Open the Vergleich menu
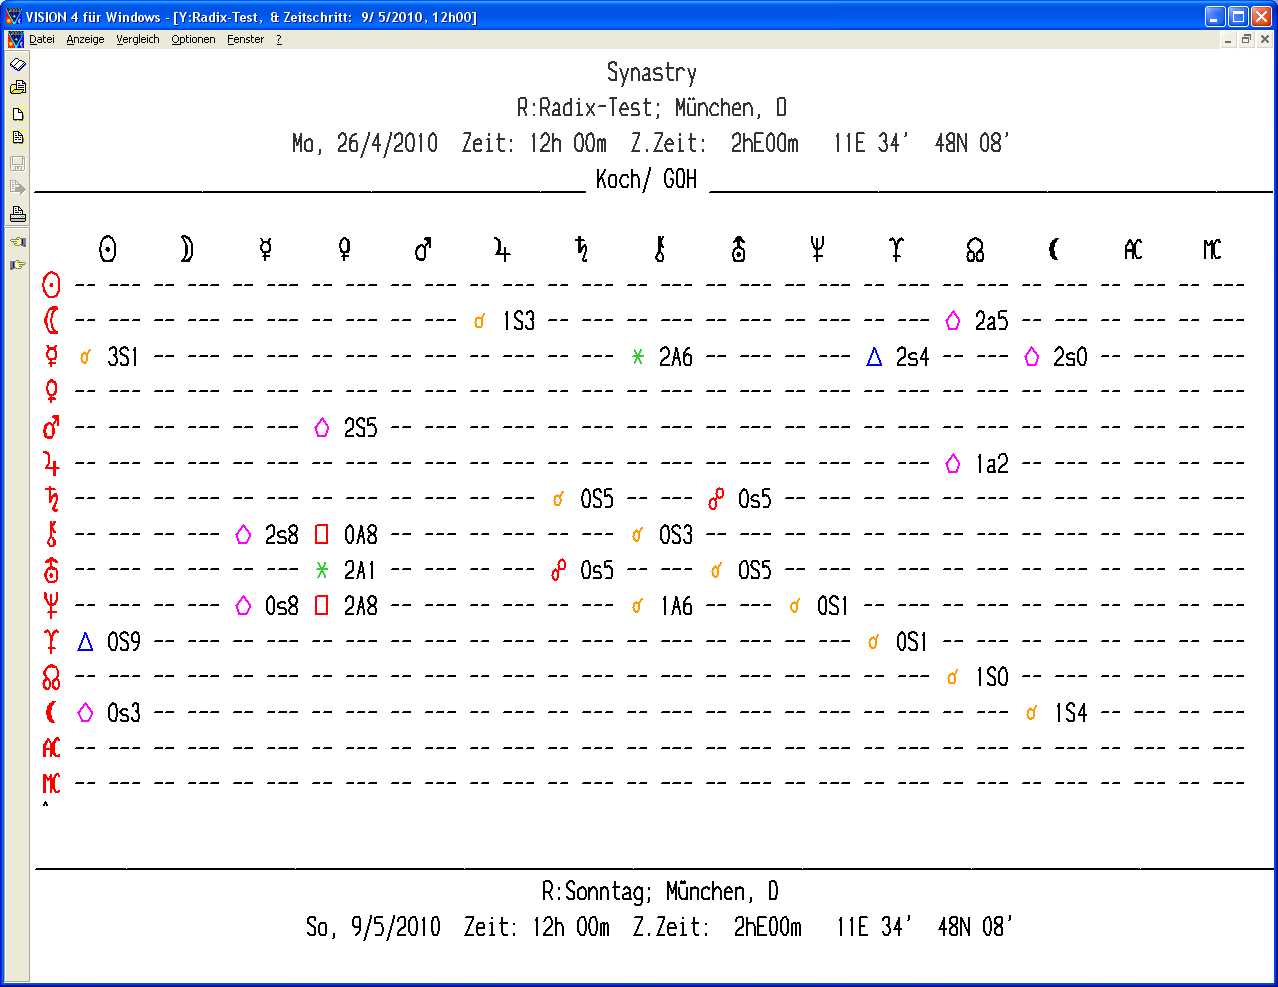1278x987 pixels. 137,40
